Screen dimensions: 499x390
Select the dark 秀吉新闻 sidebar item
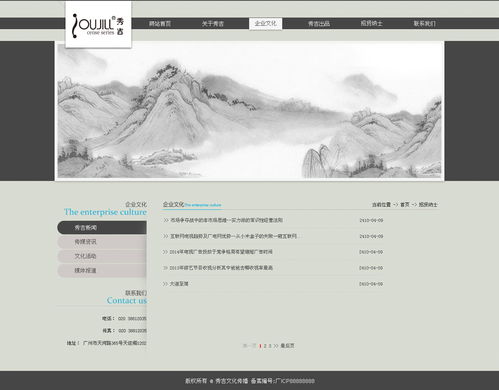[x=102, y=228]
